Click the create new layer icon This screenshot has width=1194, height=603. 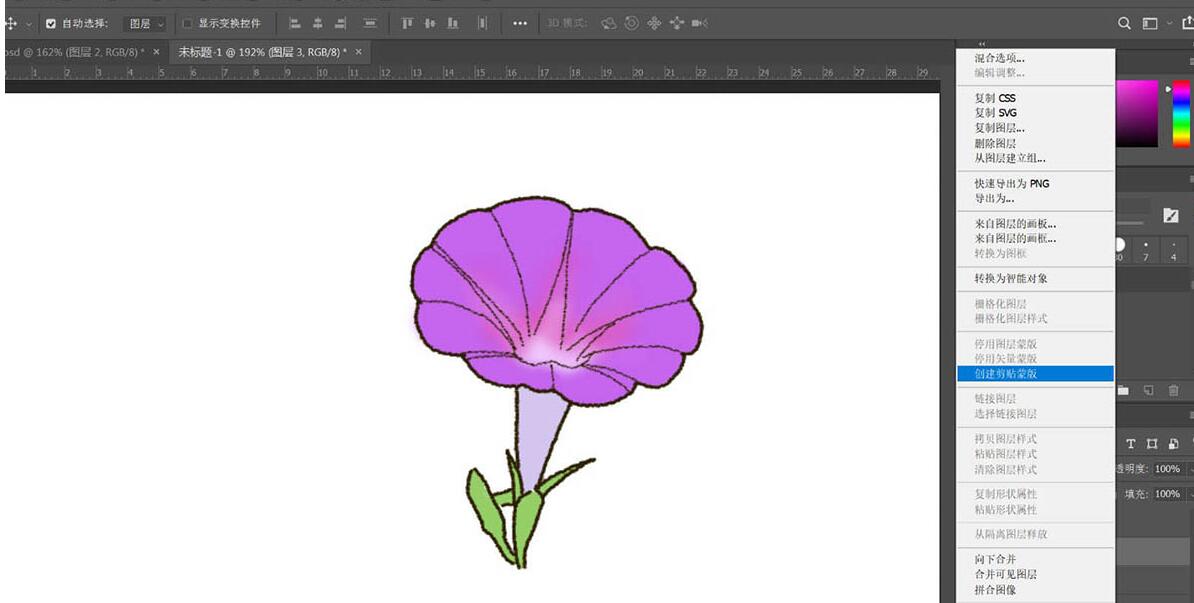[1150, 390]
